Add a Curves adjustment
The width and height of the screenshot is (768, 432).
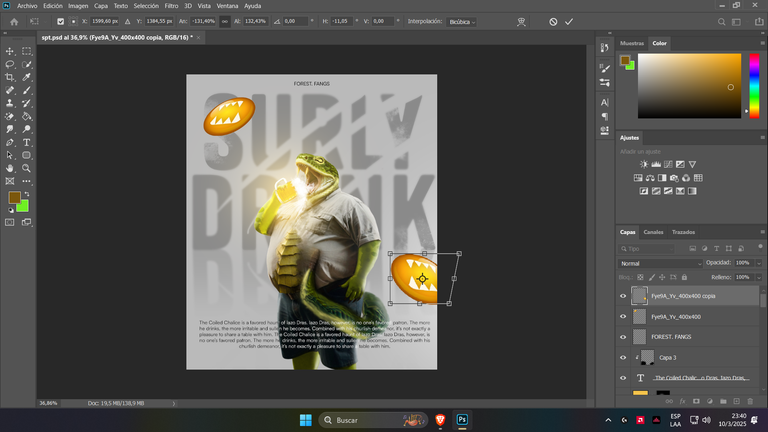668,165
